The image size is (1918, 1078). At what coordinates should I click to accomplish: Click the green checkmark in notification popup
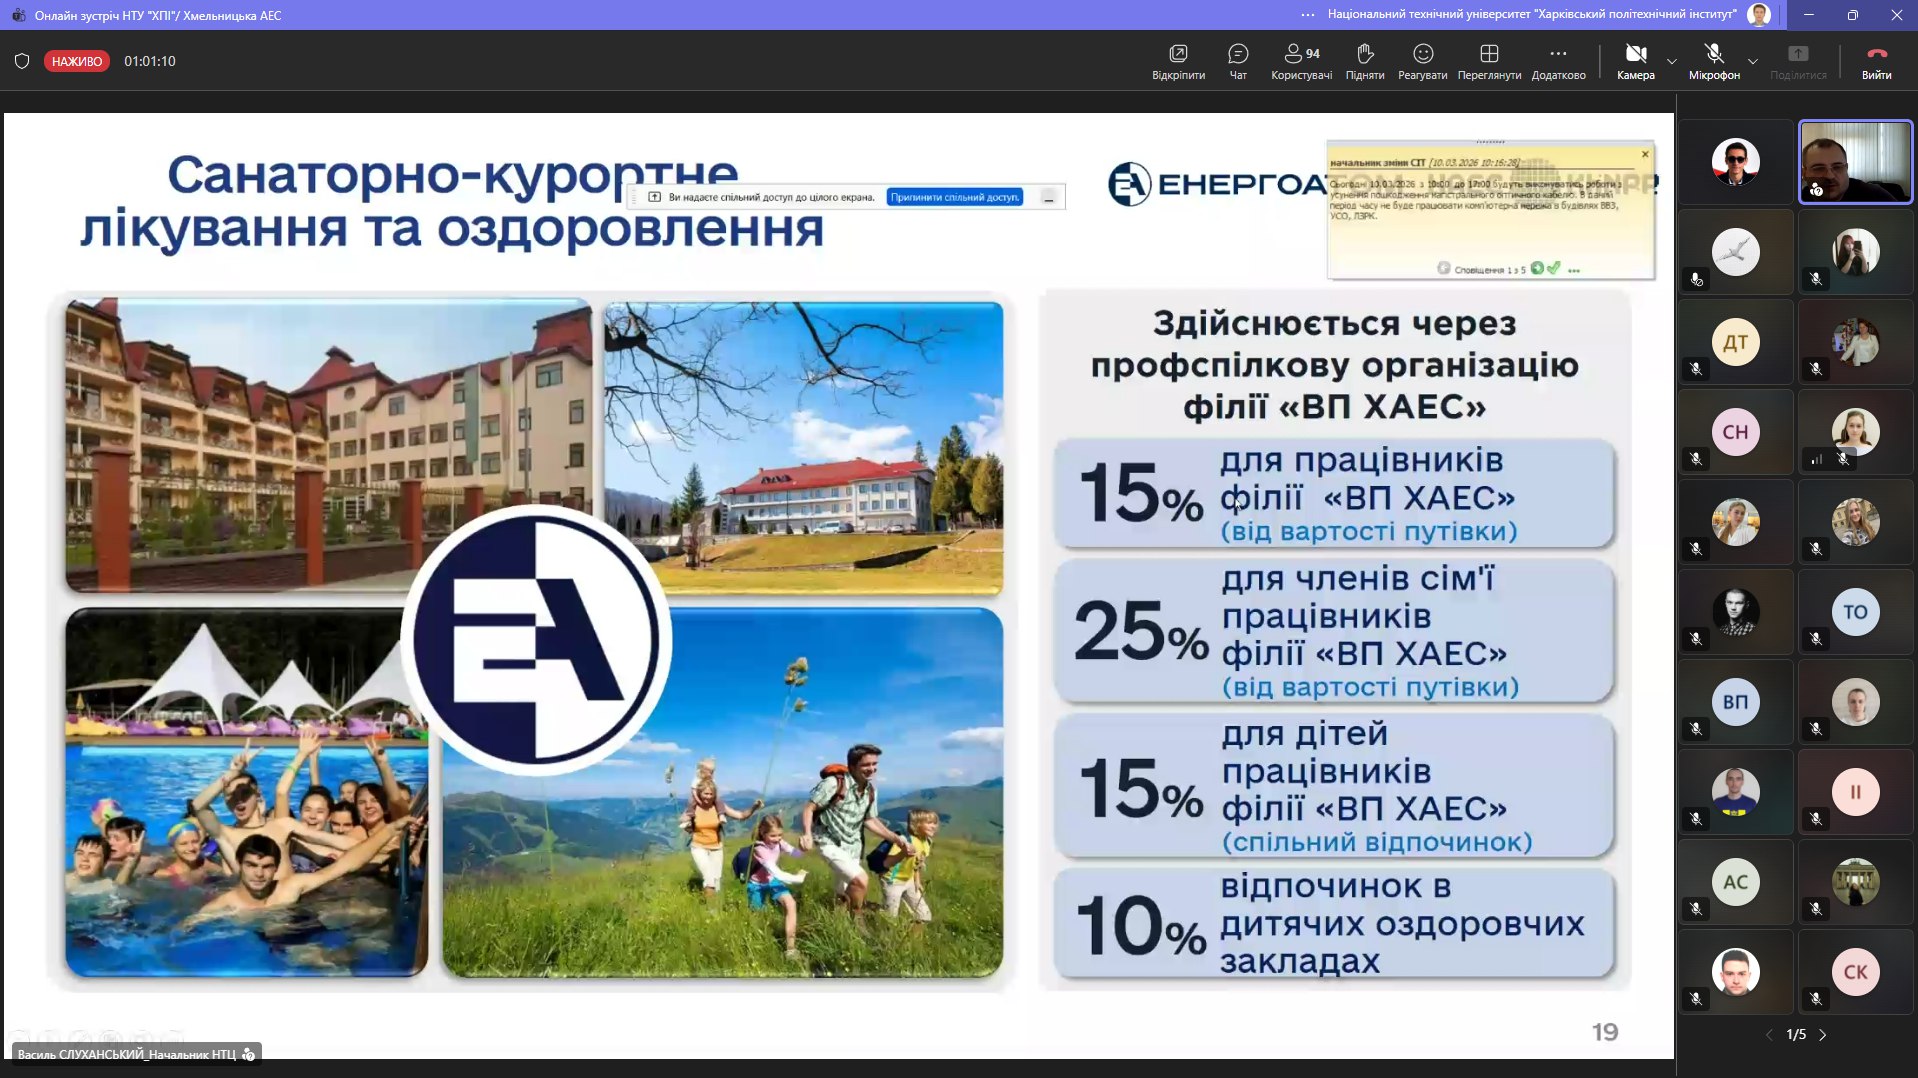click(1553, 268)
